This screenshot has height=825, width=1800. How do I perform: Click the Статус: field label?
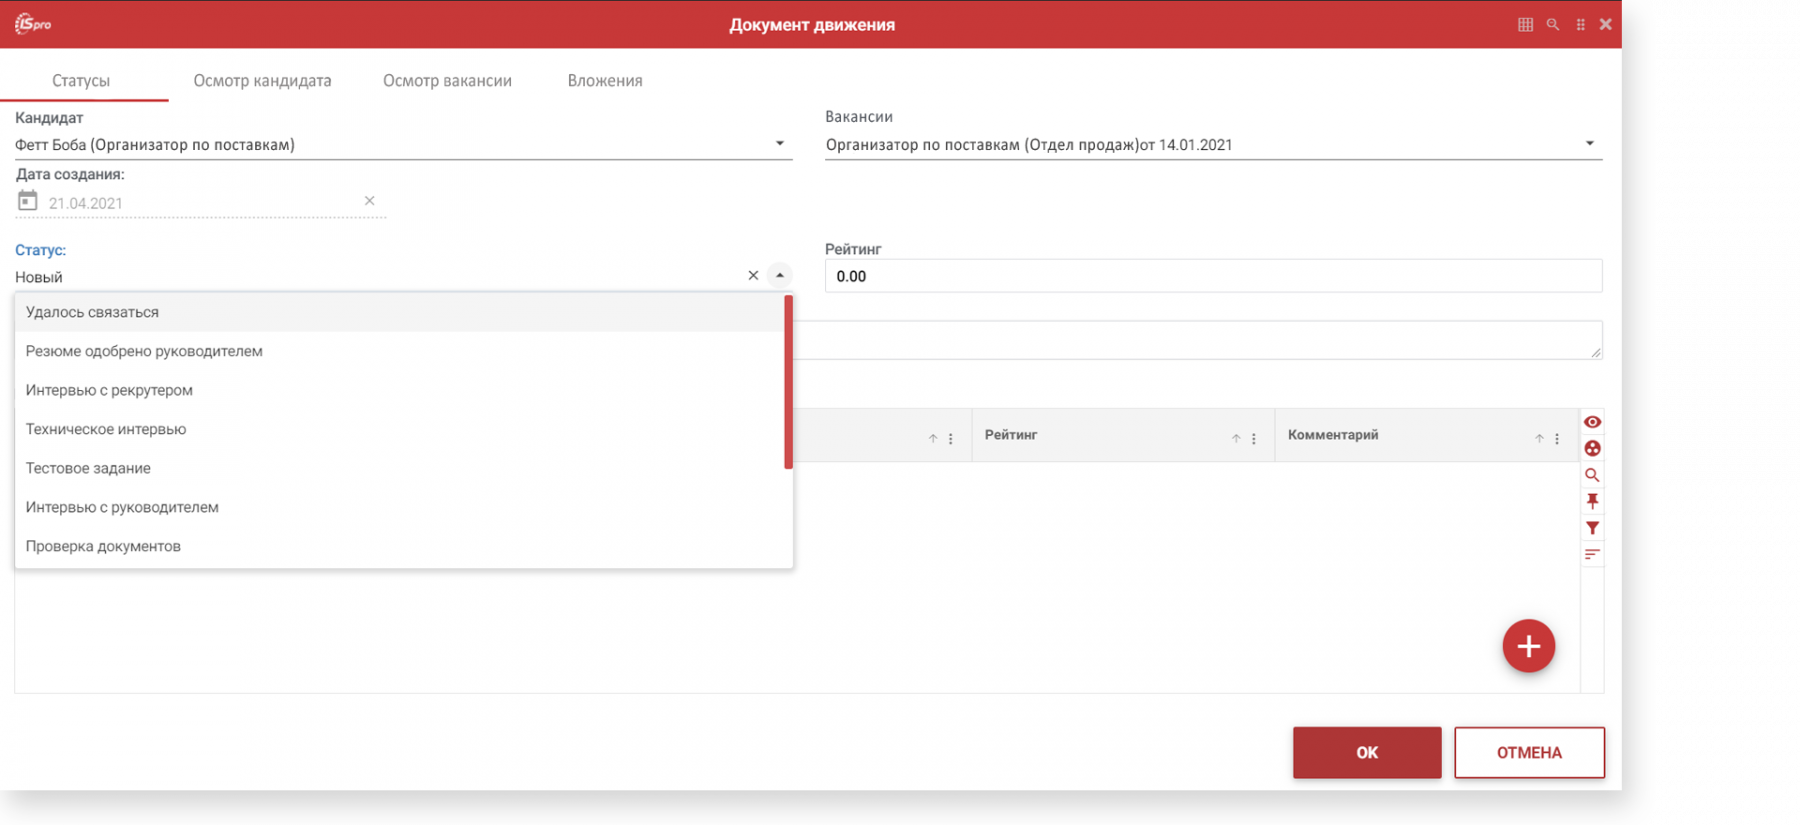pos(40,250)
